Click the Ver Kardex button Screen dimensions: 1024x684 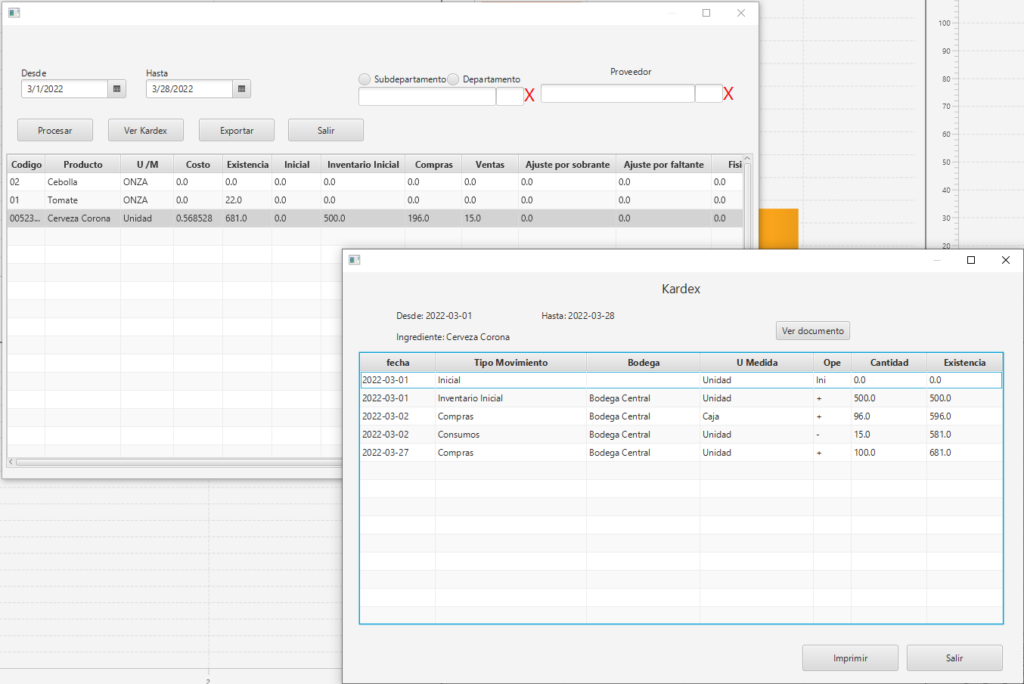tap(146, 131)
